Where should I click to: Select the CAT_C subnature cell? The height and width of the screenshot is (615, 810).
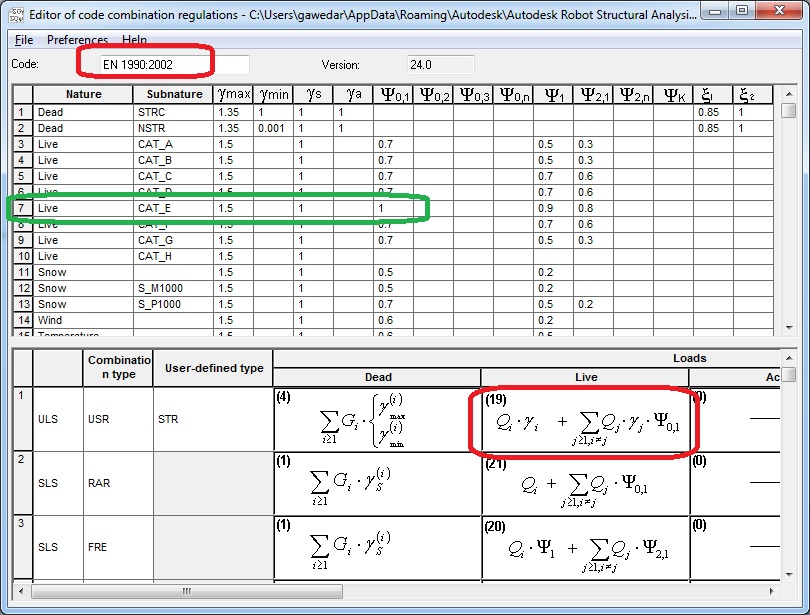tap(174, 176)
